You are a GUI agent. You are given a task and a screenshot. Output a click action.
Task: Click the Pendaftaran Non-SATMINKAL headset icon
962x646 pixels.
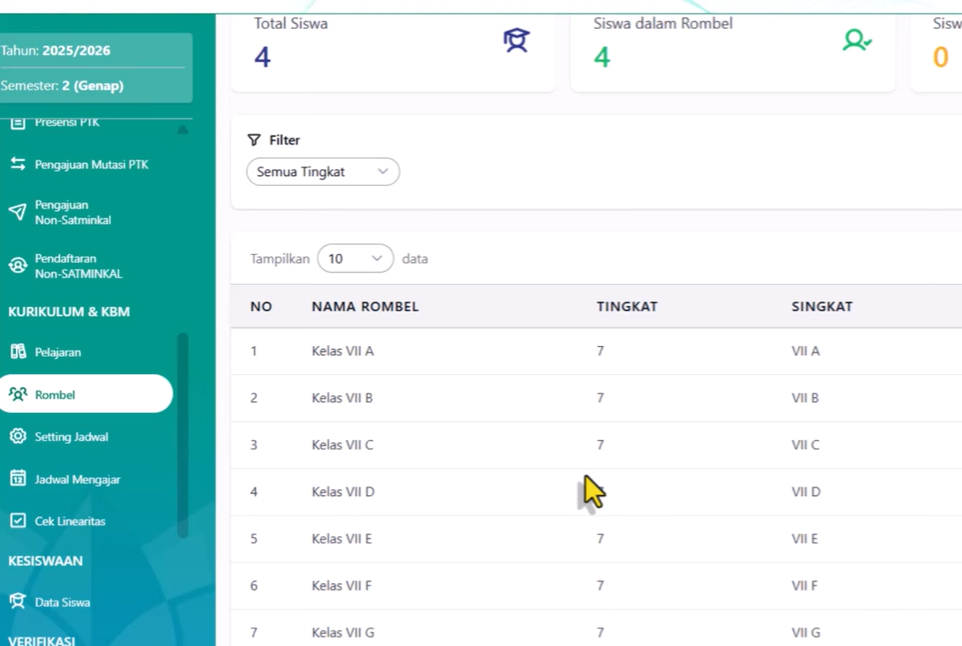(18, 266)
